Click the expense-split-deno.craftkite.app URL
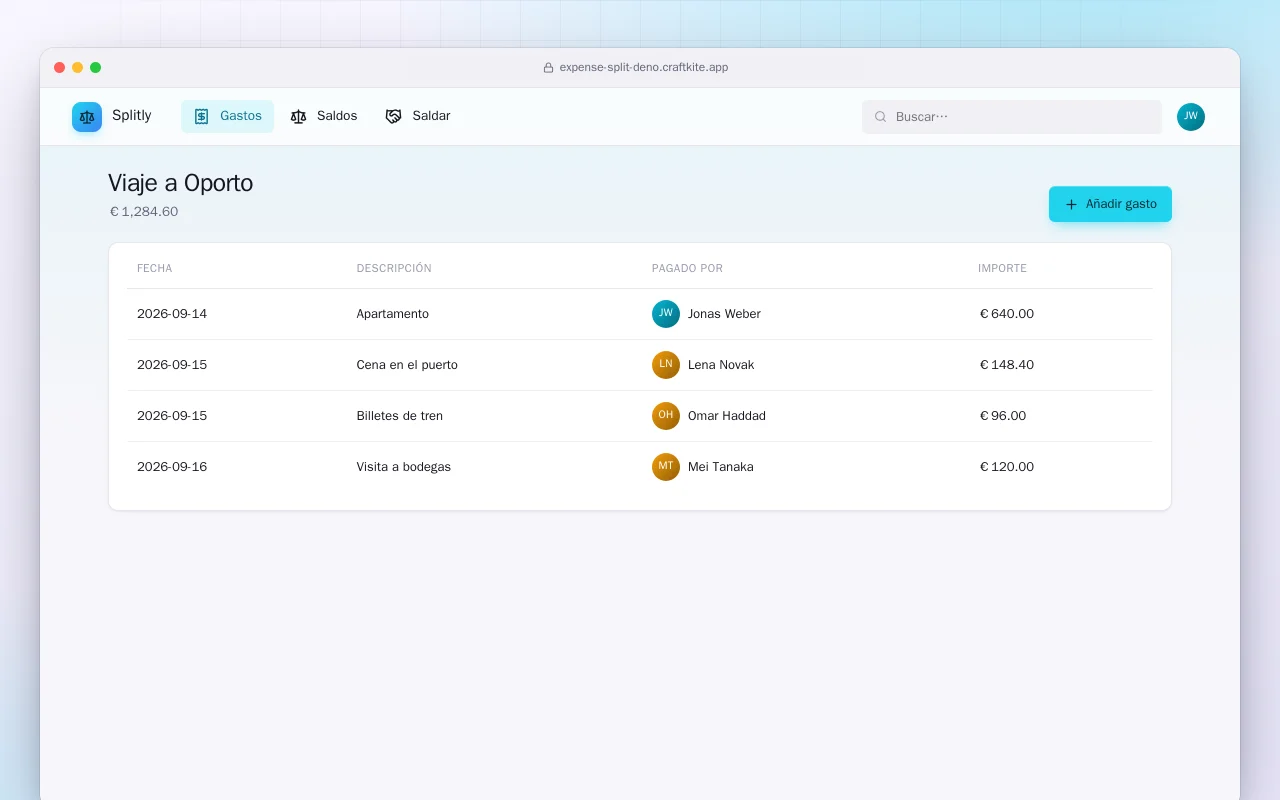 tap(644, 68)
